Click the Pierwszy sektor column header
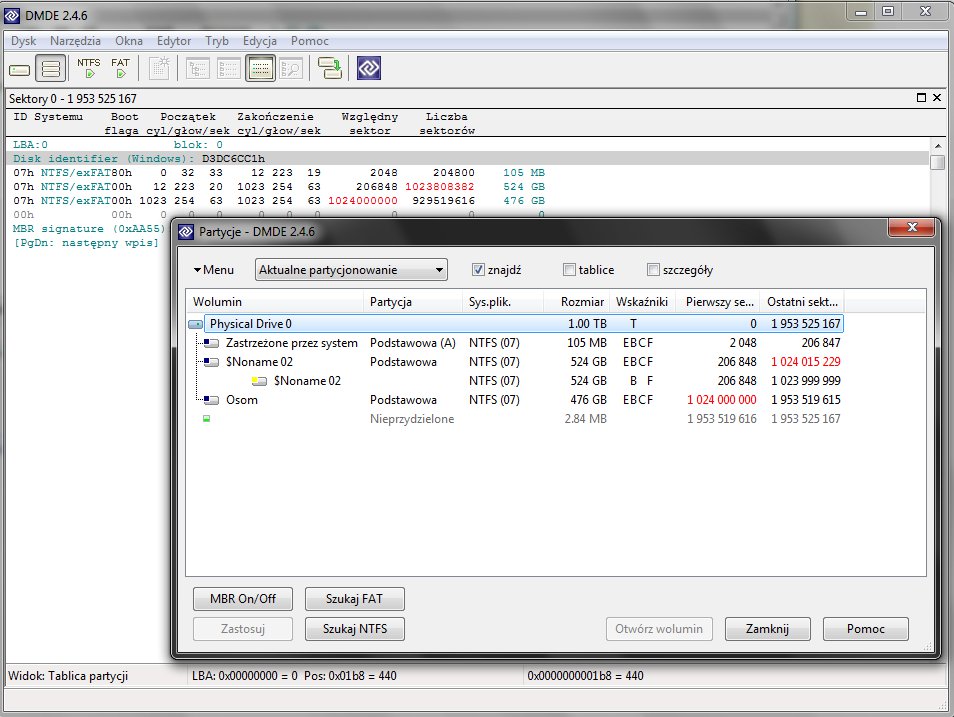This screenshot has width=954, height=717. 718,301
